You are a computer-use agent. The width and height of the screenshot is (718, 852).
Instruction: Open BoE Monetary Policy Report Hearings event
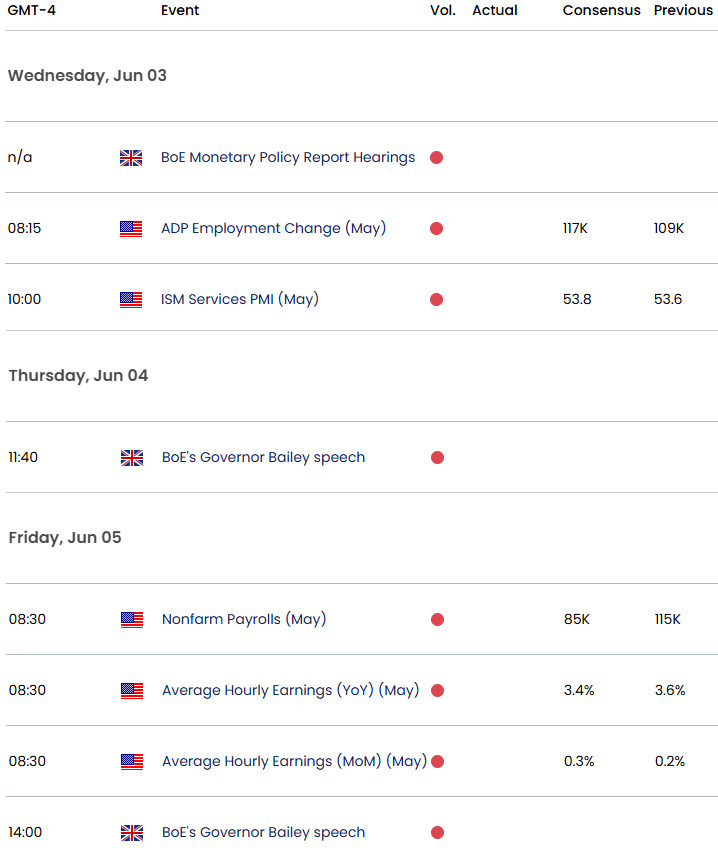[x=288, y=158]
